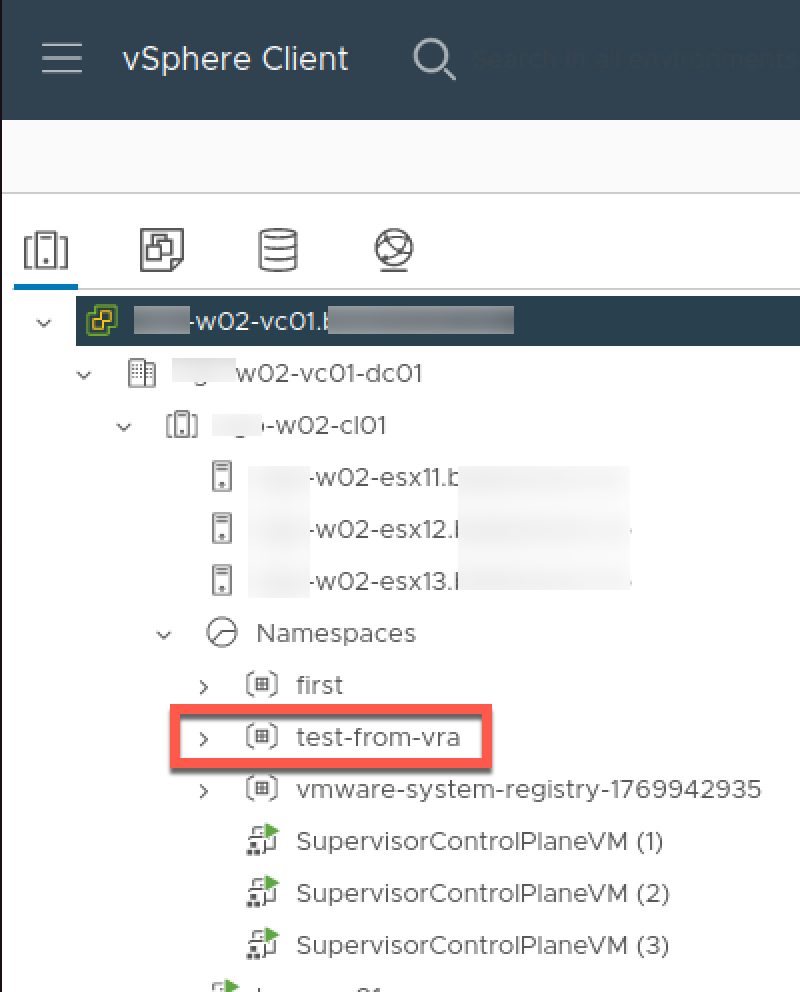Click the VM icon for SupervisorControlPlaneVM (3)
800x992 pixels.
(x=262, y=943)
